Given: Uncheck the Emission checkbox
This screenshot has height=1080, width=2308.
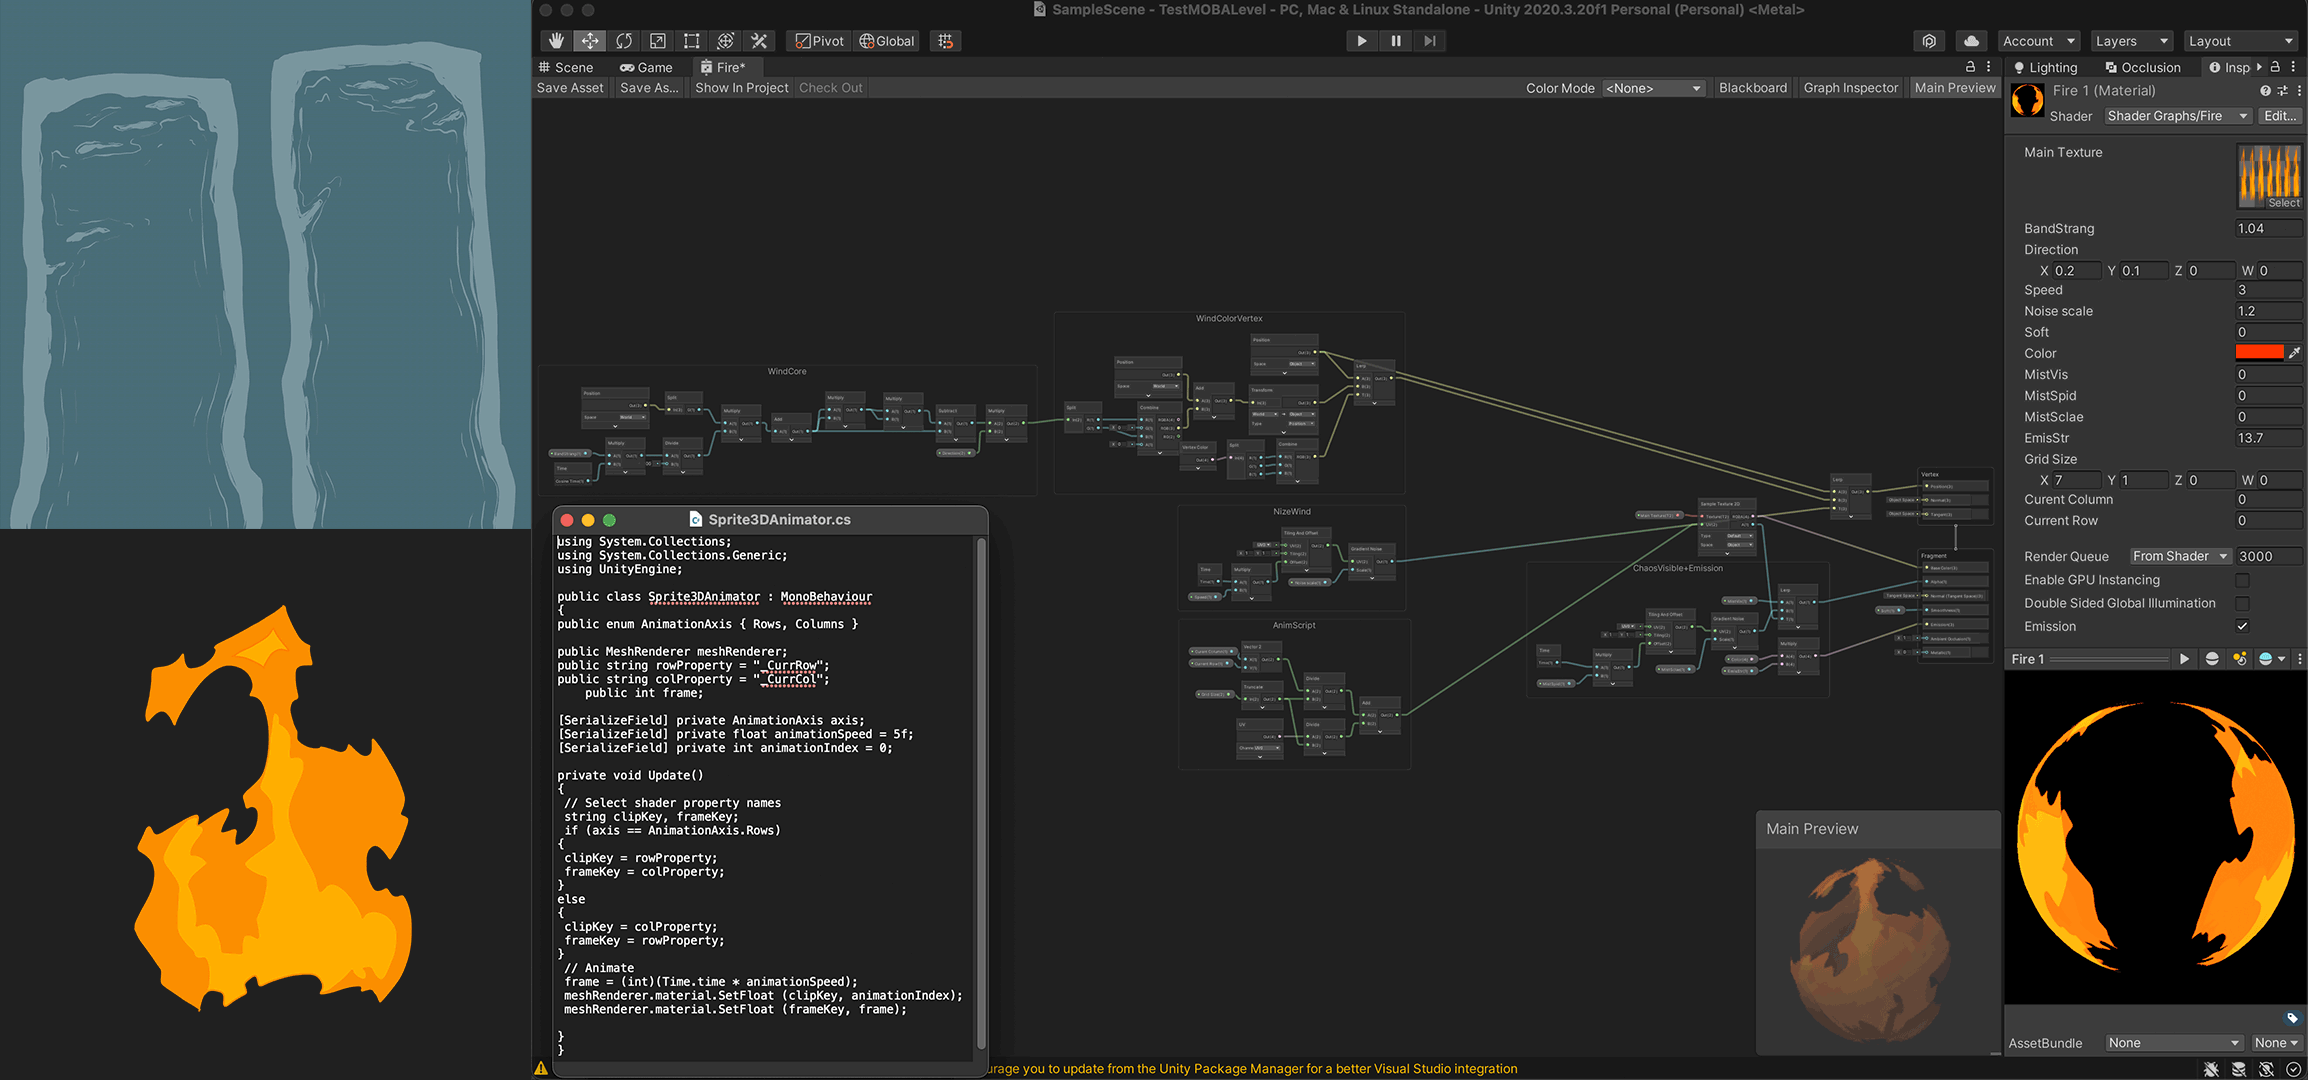Looking at the screenshot, I should 2242,626.
